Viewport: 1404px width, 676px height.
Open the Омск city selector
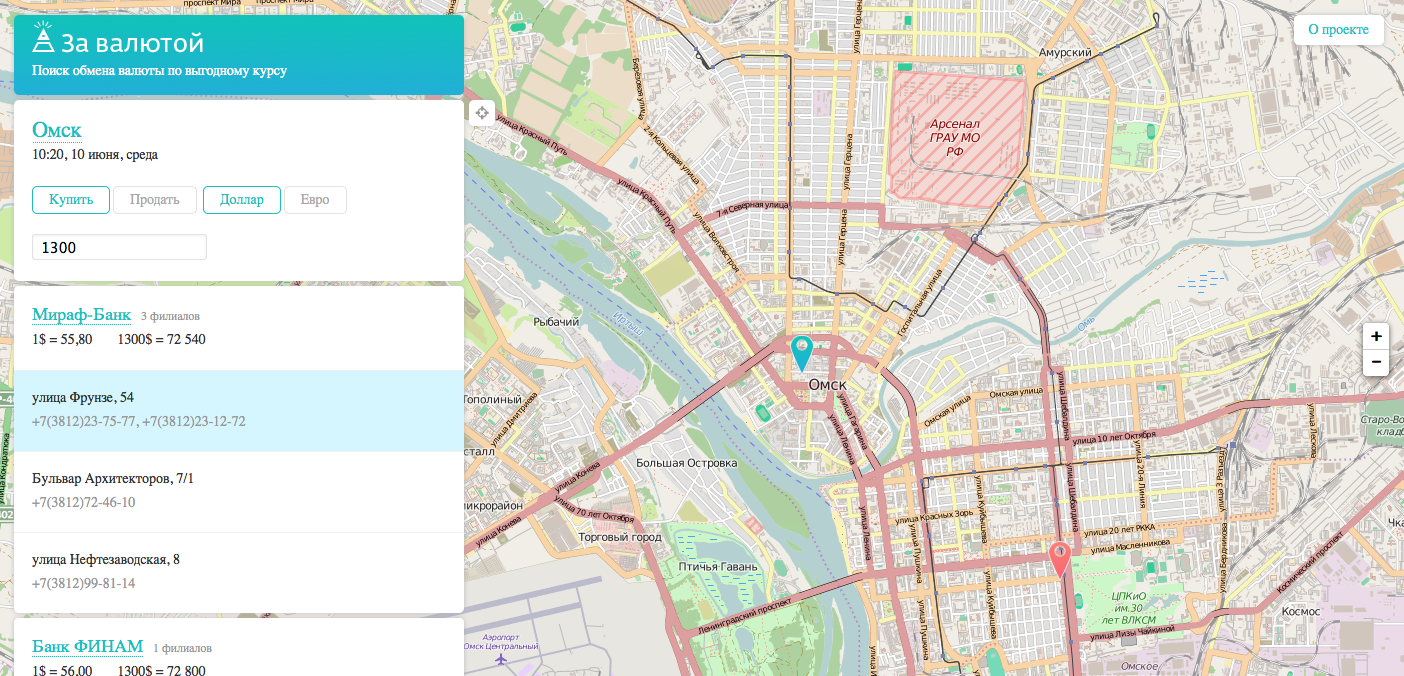pos(57,130)
